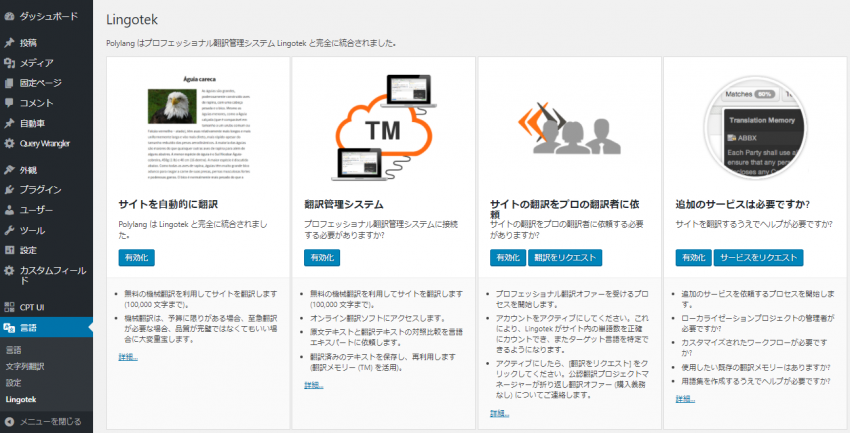This screenshot has height=433, width=850.
Task: Click the ユーザー person icon
Action: pos(9,210)
